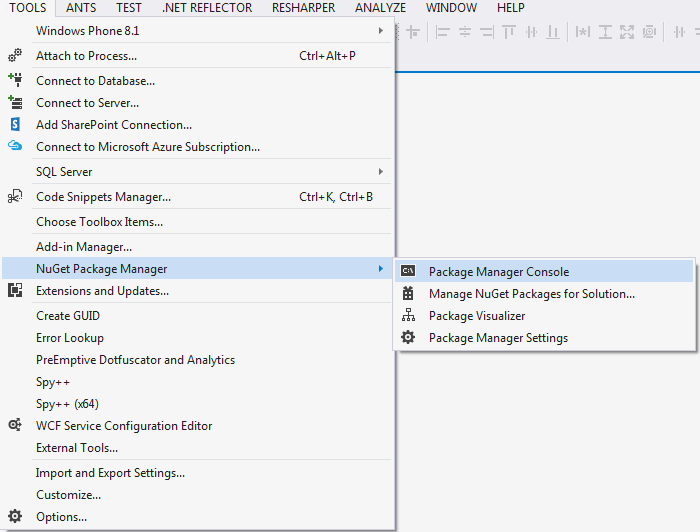Click the Package Manager Console icon
Viewport: 700px width, 532px height.
[x=408, y=271]
